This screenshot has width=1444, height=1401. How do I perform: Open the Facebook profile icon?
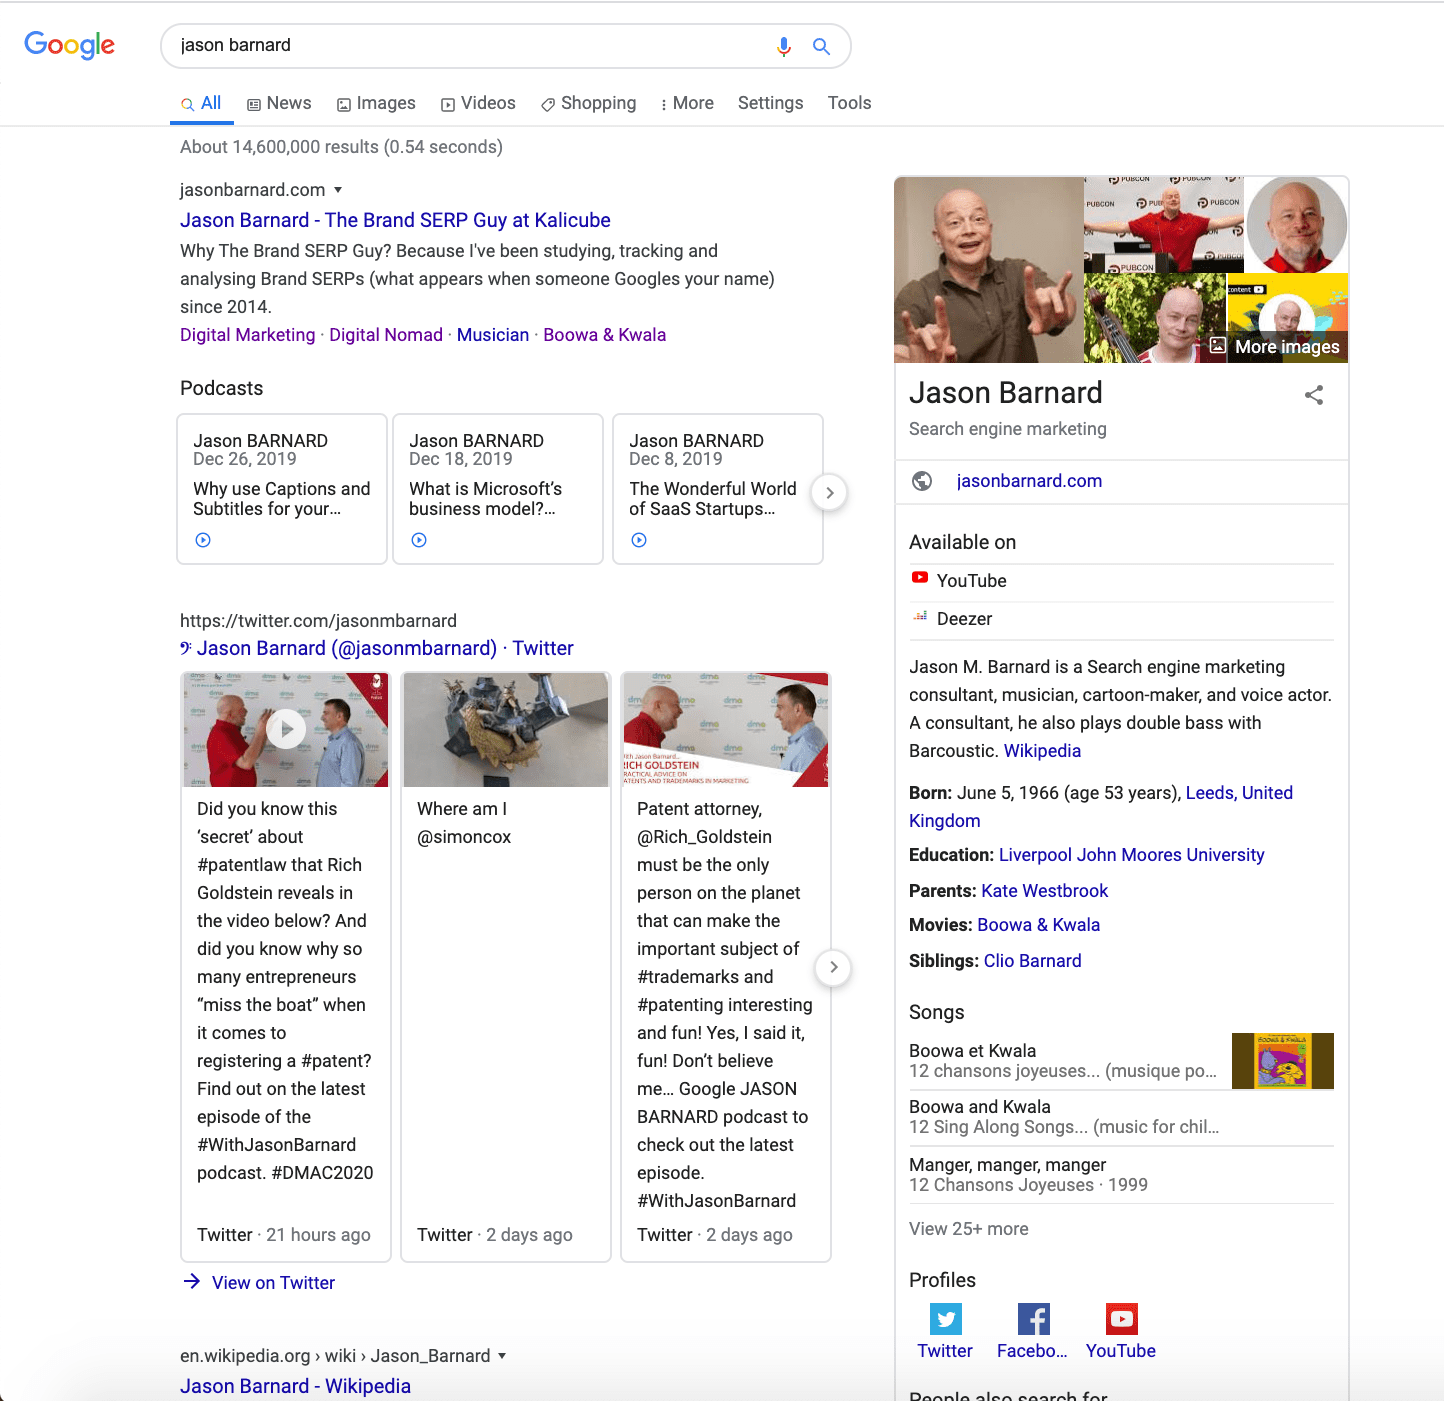(x=1033, y=1319)
